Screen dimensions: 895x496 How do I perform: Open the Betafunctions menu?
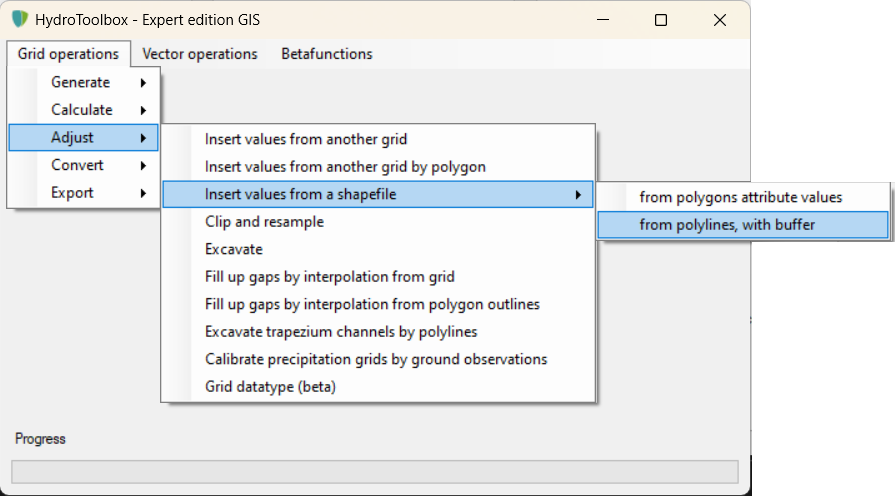pyautogui.click(x=327, y=54)
